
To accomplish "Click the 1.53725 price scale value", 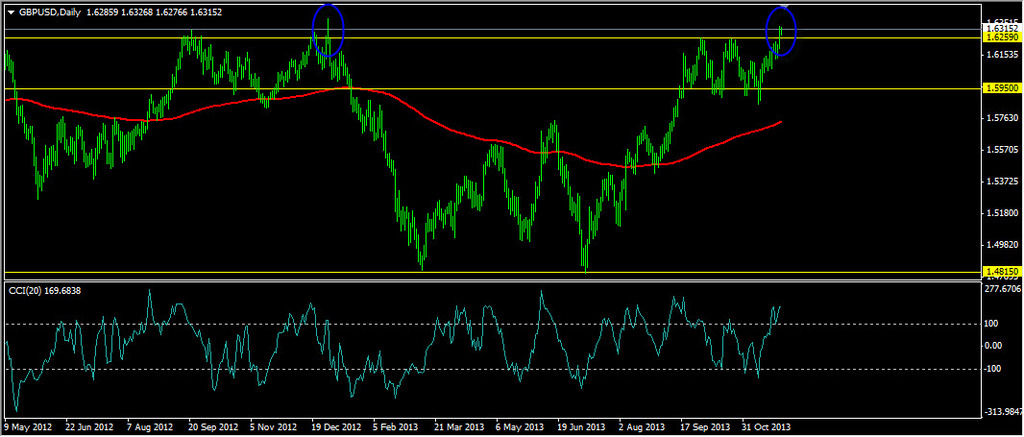I will pyautogui.click(x=1002, y=181).
